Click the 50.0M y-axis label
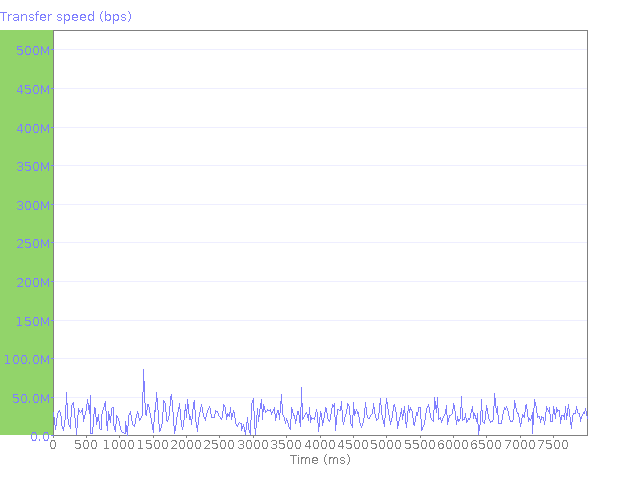The width and height of the screenshot is (640, 480). click(x=31, y=398)
